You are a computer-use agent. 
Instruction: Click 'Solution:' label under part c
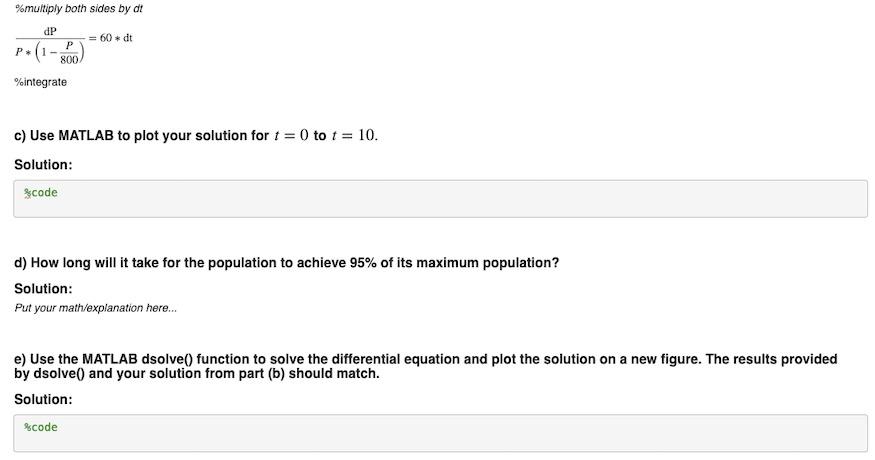tap(43, 165)
